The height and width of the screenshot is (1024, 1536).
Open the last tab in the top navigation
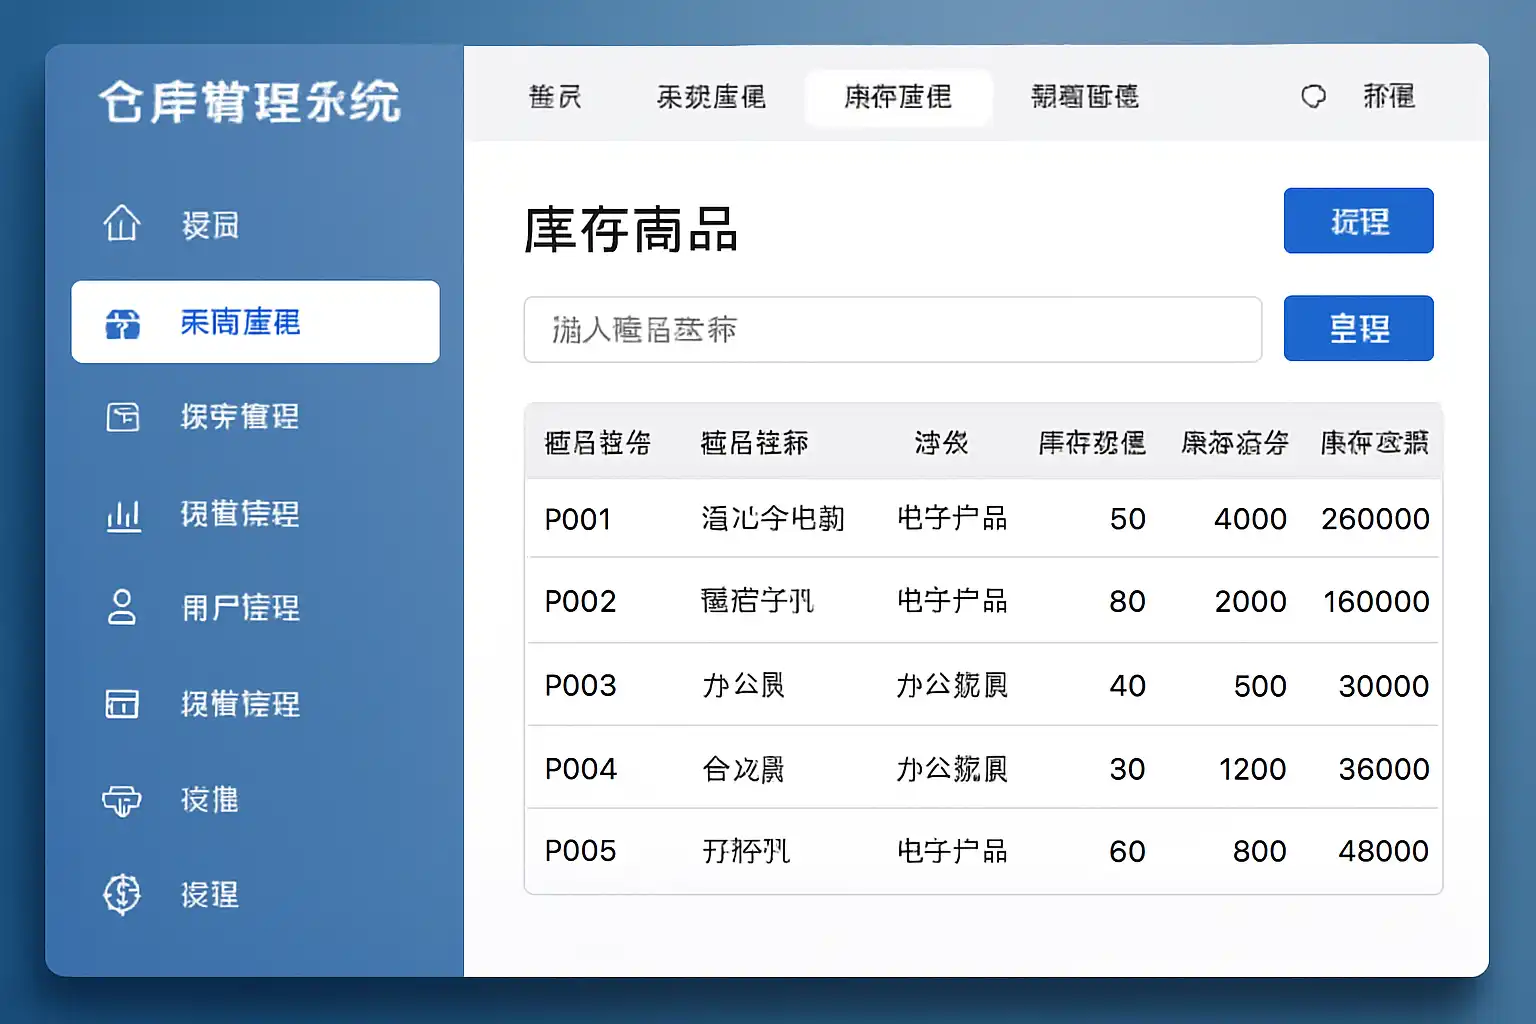pos(1085,97)
